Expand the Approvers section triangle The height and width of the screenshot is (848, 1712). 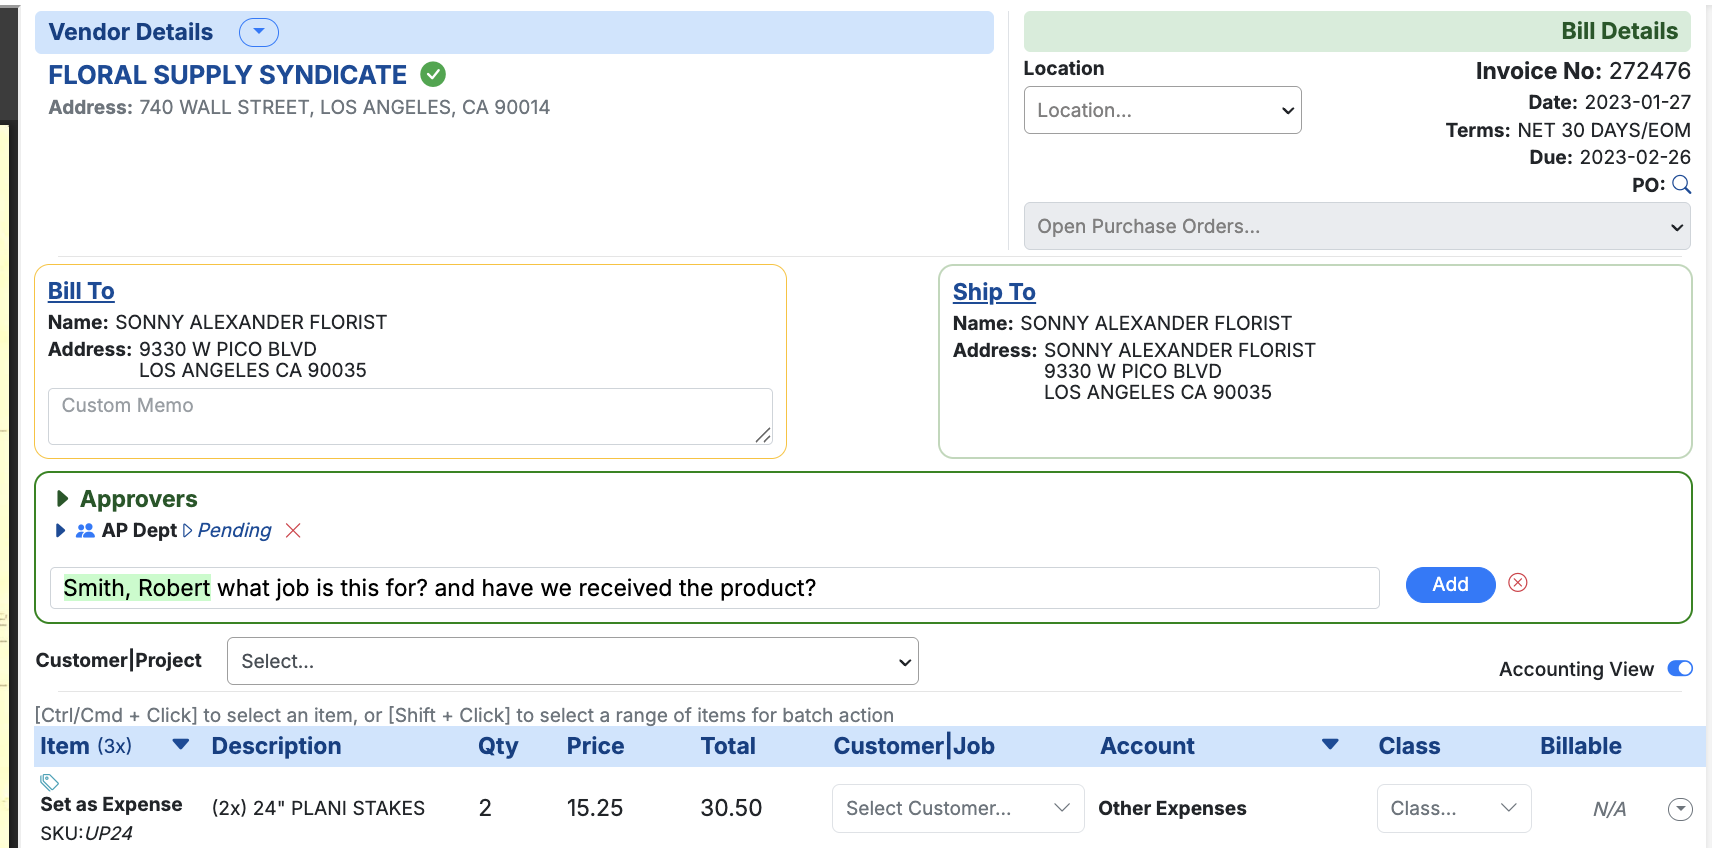pos(62,499)
